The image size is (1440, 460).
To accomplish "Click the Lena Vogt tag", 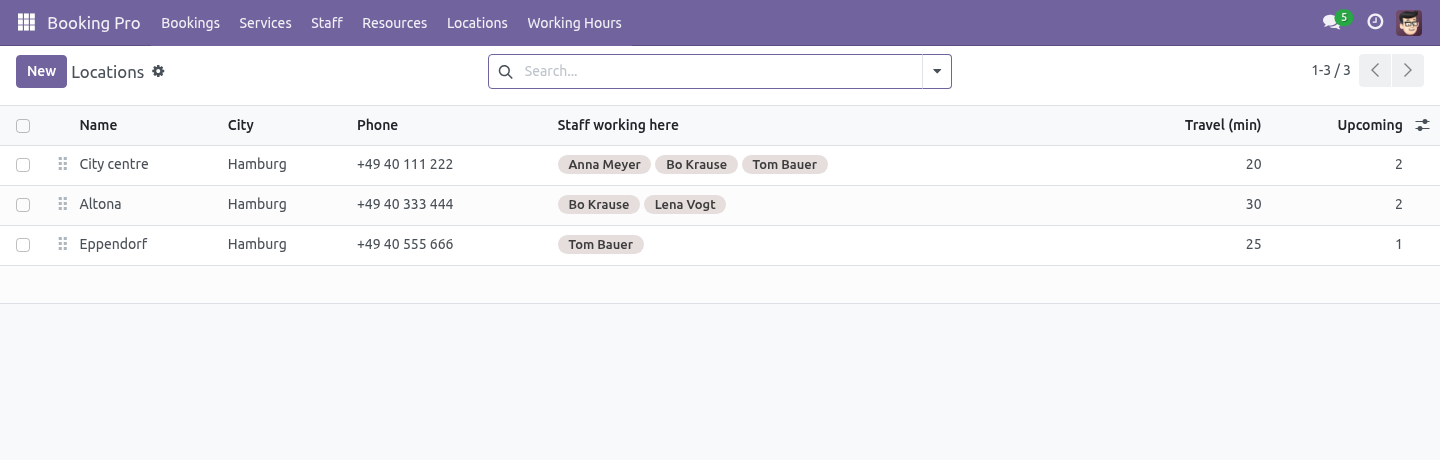I will coord(685,204).
